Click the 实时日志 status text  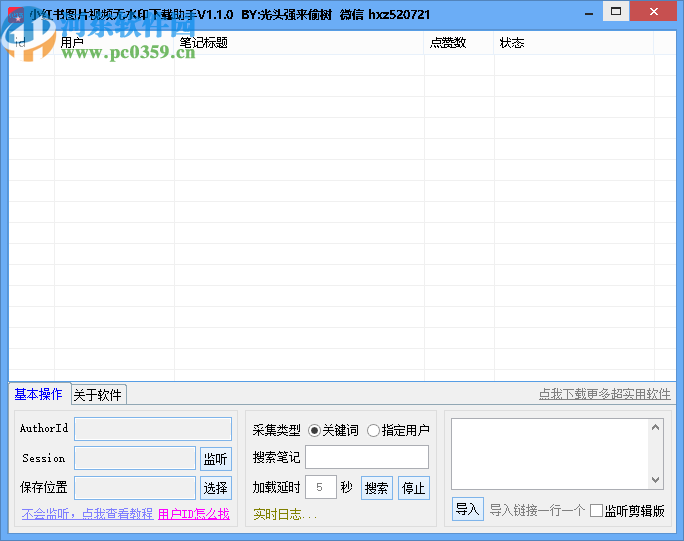point(285,514)
